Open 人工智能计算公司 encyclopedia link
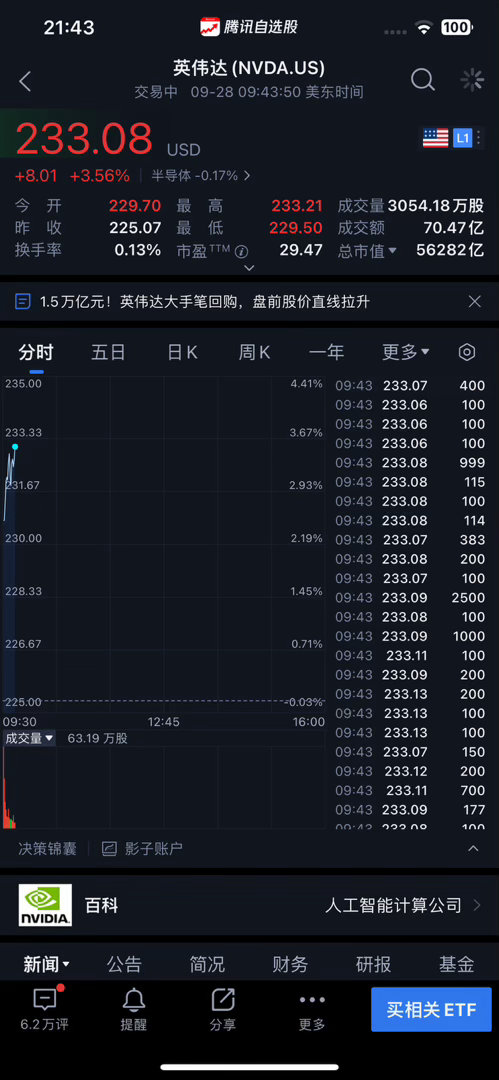Viewport: 499px width, 1080px height. click(x=393, y=905)
